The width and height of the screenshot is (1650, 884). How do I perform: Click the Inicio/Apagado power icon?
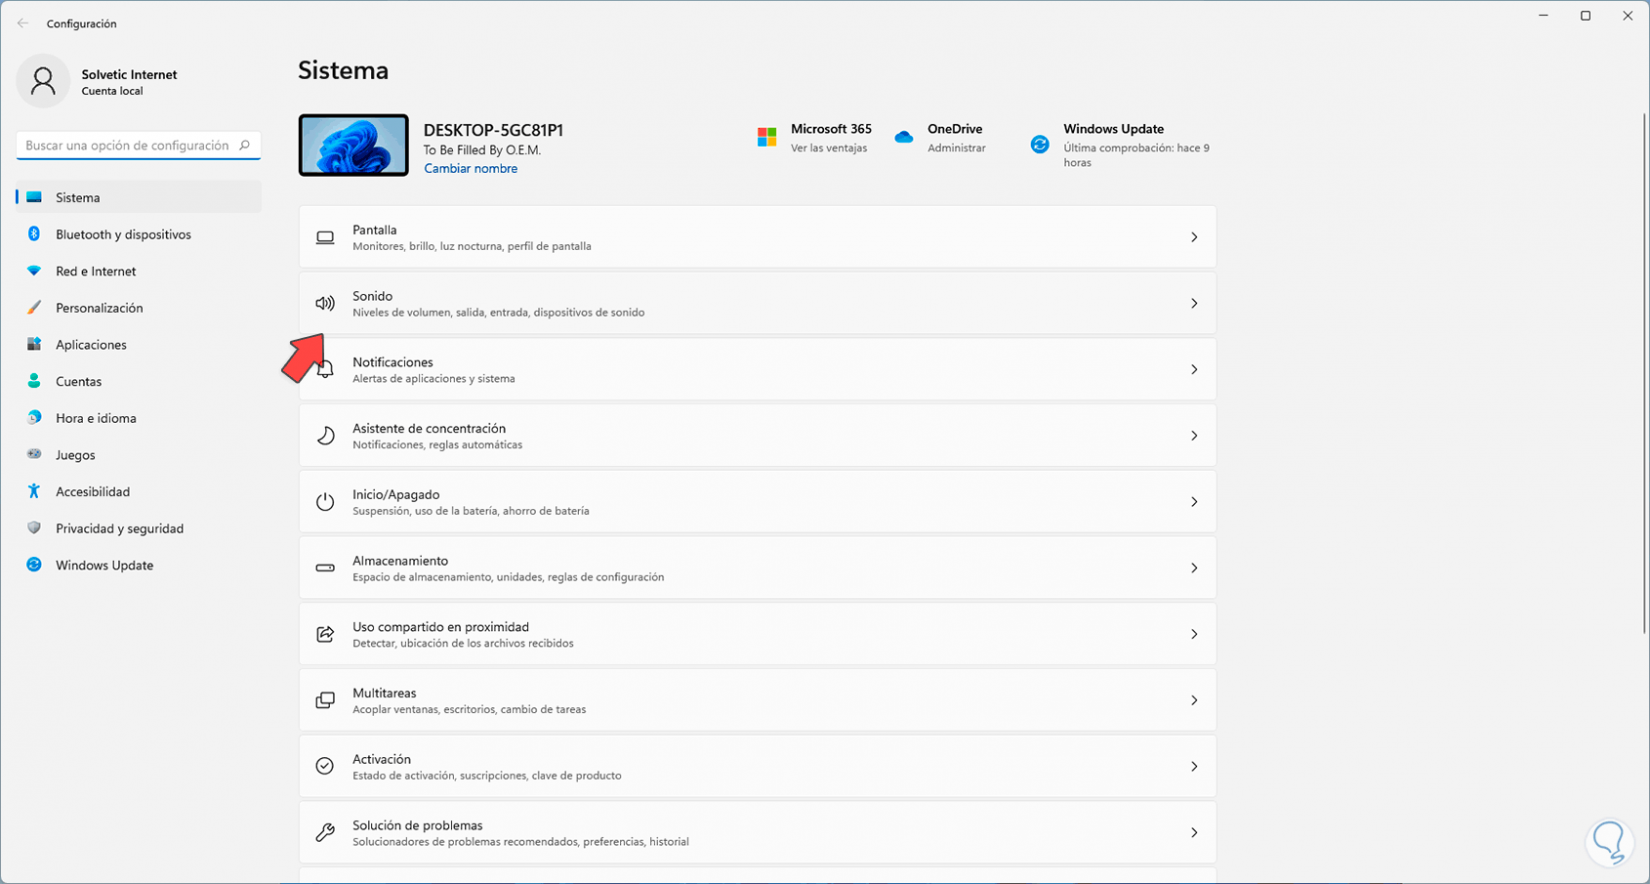[325, 502]
